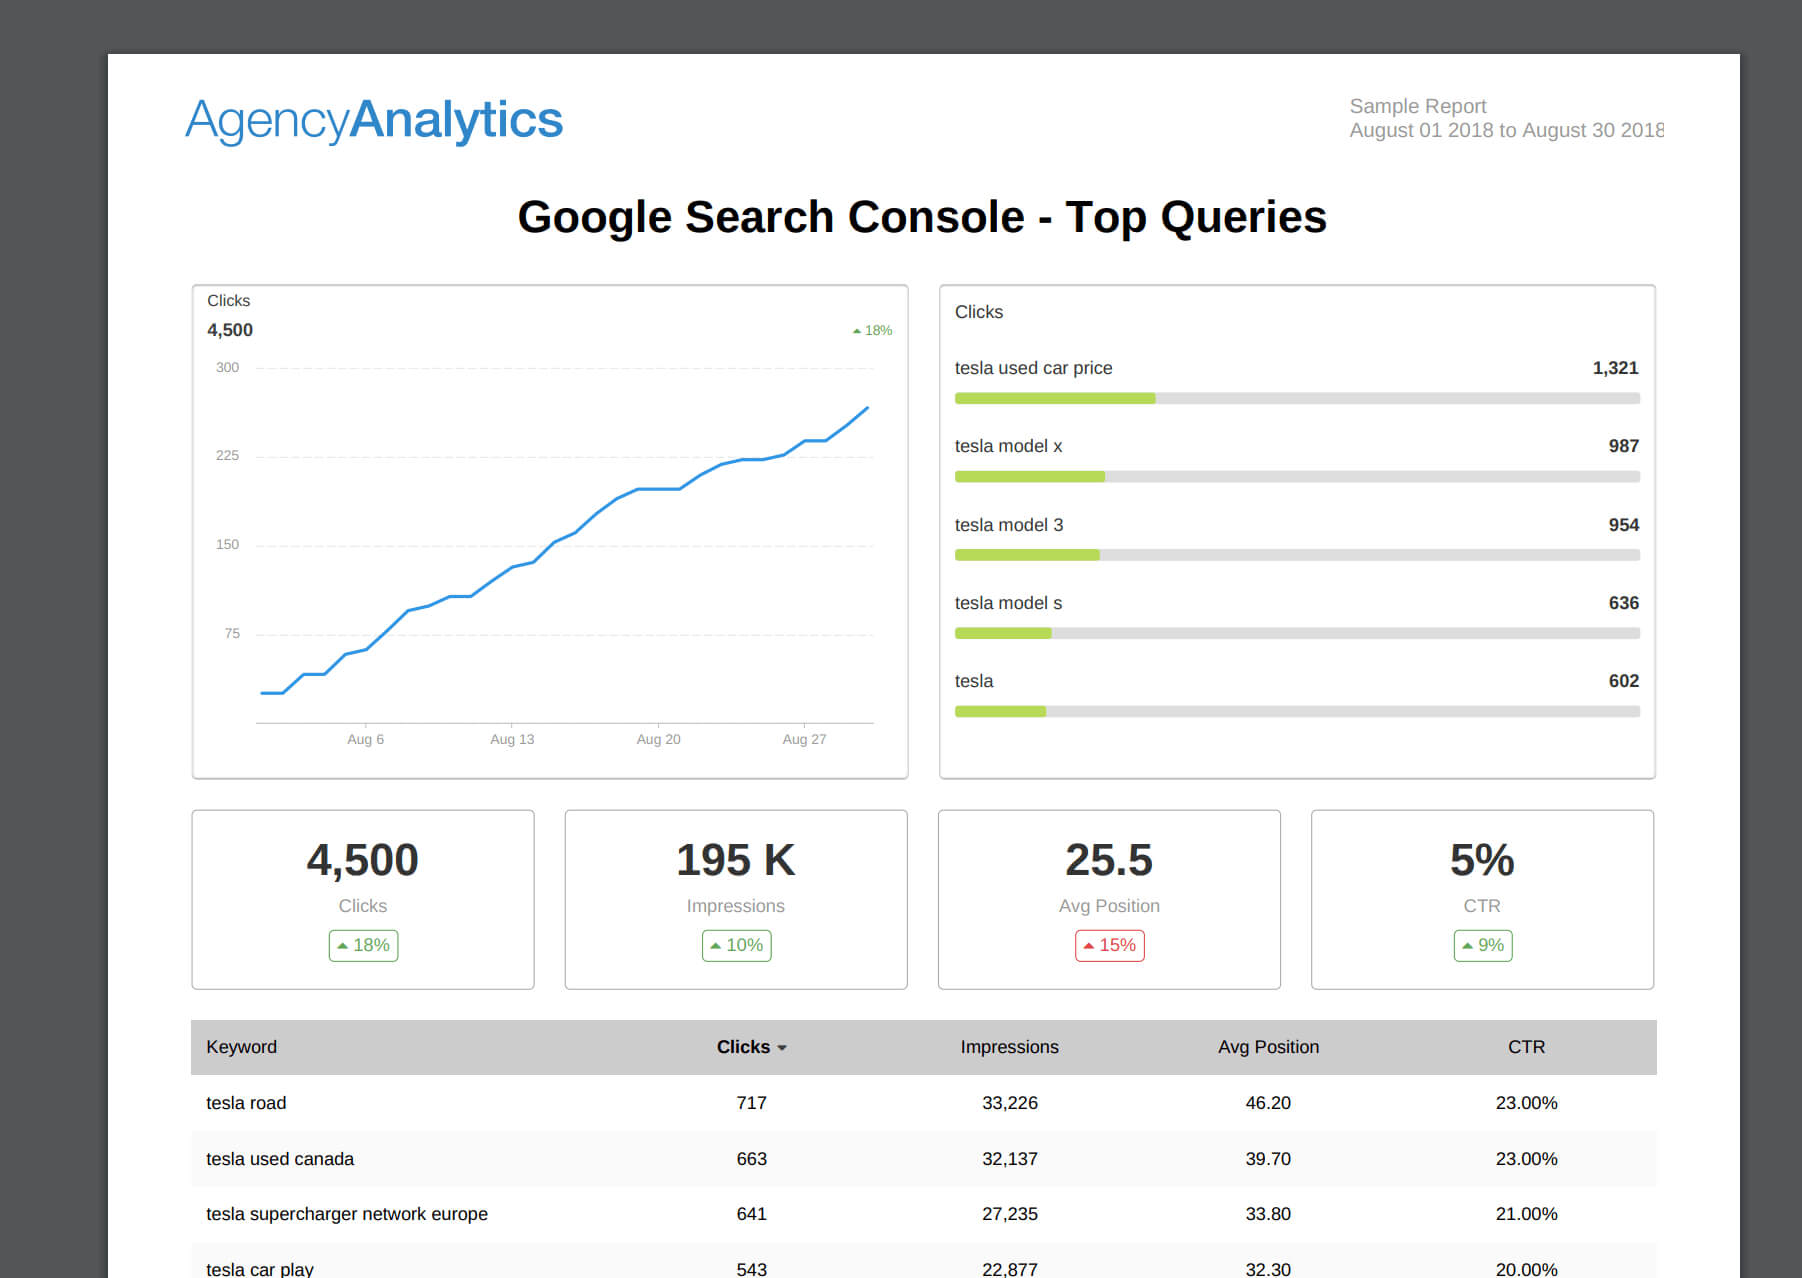Viewport: 1802px width, 1278px height.
Task: Select the Impressions column header
Action: [x=1009, y=1047]
